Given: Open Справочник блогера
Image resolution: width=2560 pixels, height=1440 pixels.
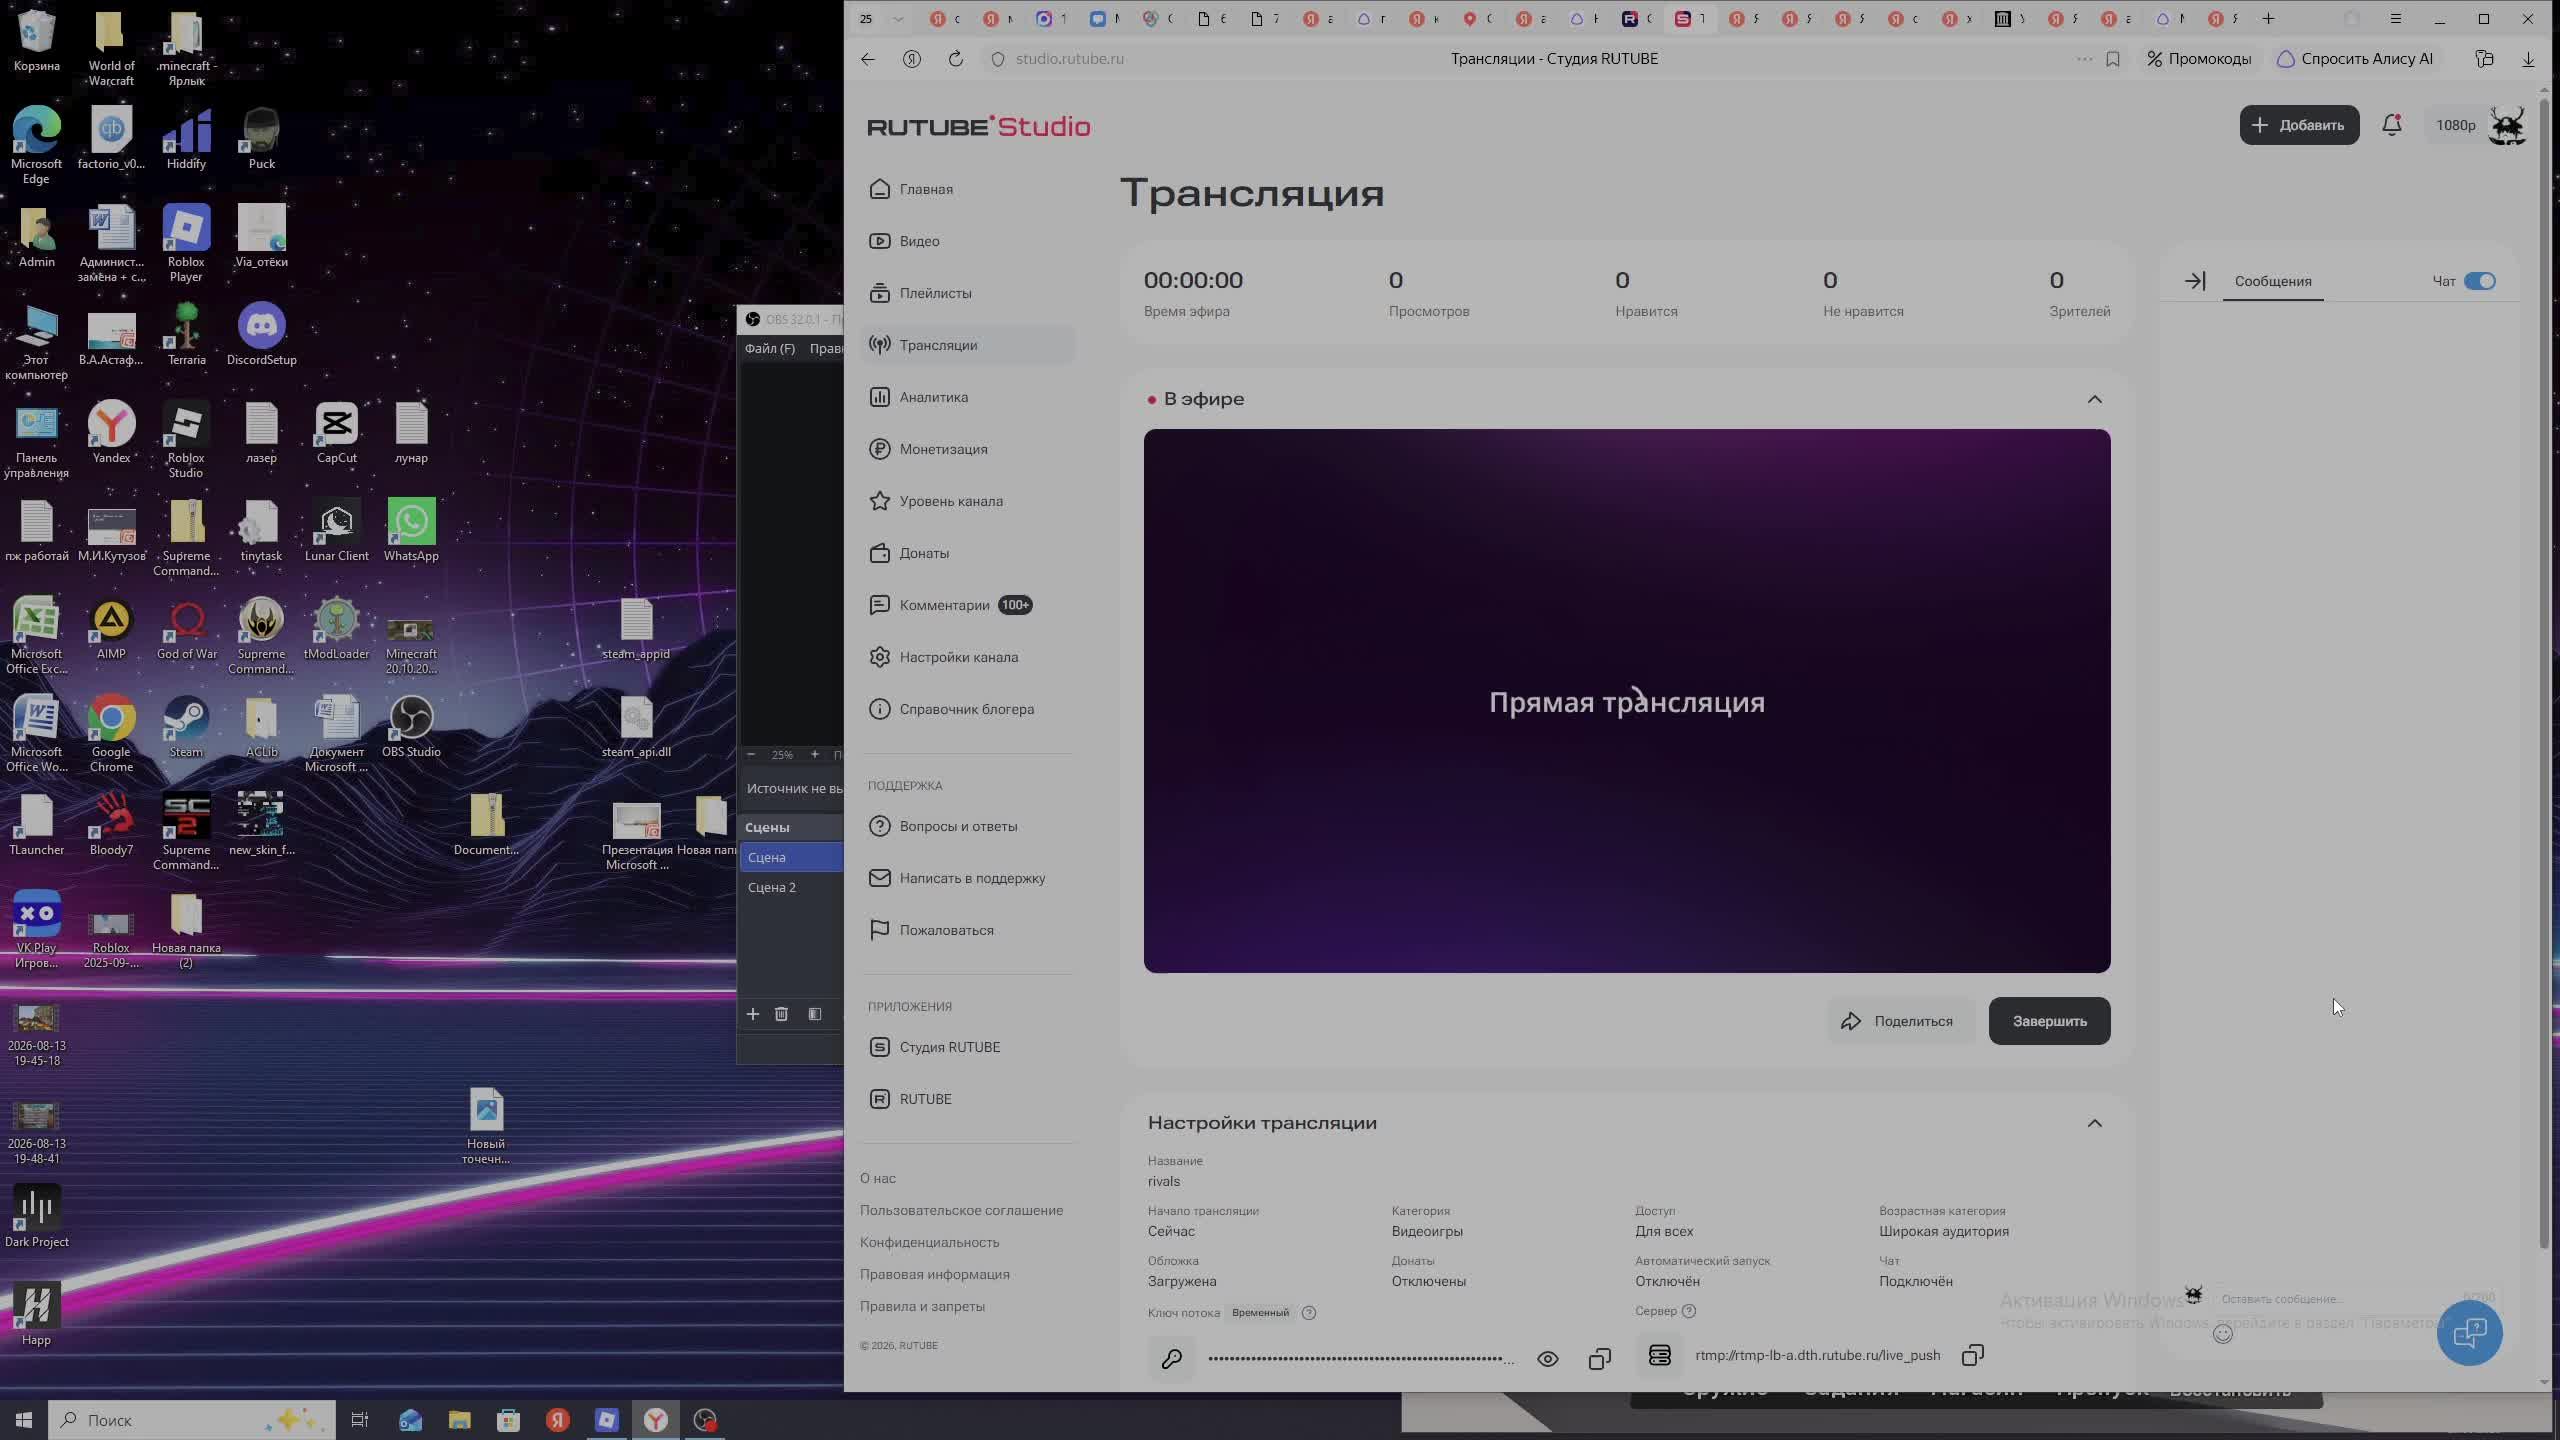Looking at the screenshot, I should tap(966, 709).
